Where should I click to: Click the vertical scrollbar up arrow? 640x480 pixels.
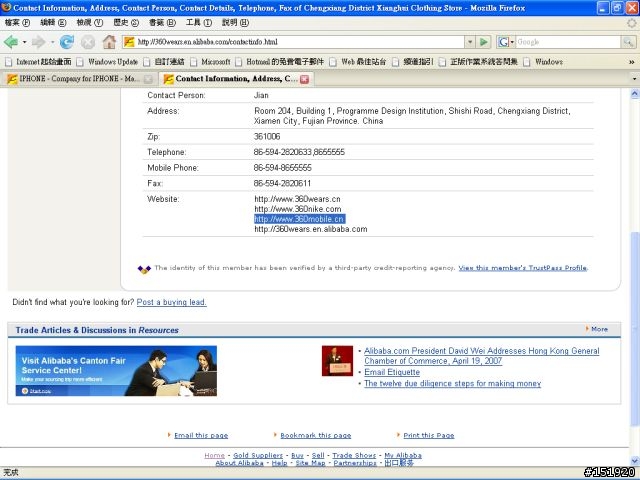[x=634, y=94]
